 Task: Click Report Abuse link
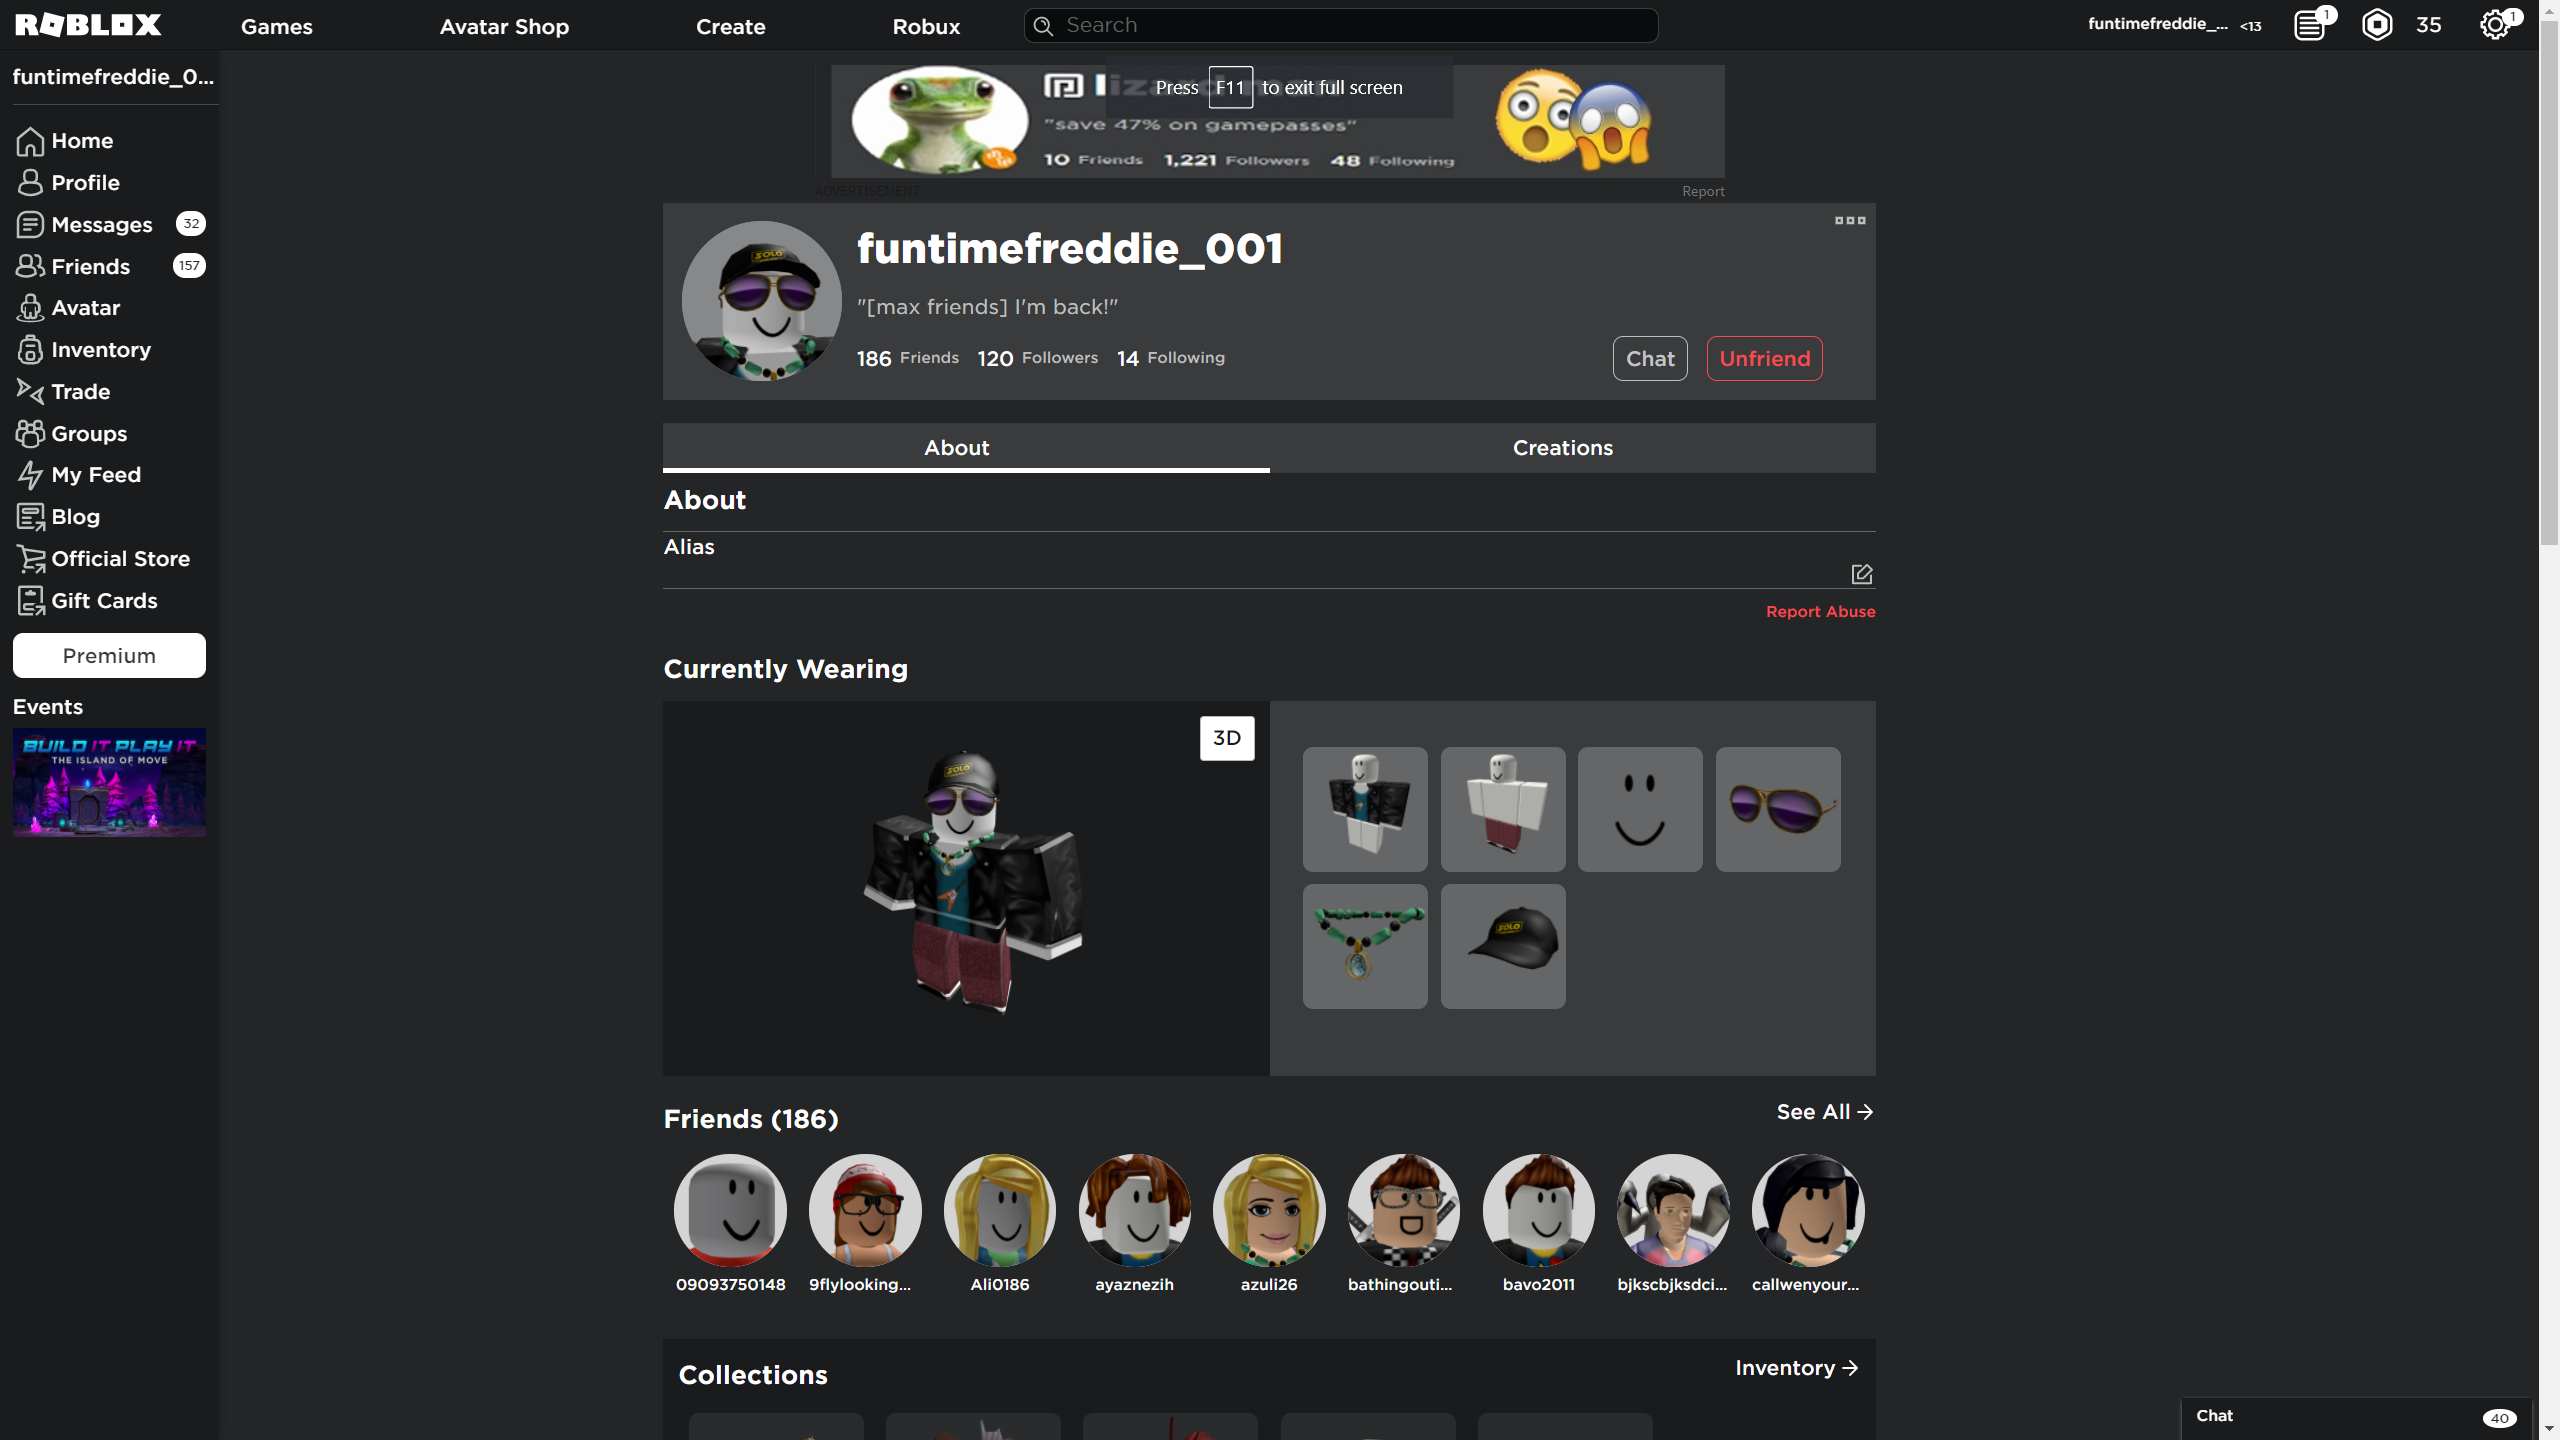tap(1820, 610)
